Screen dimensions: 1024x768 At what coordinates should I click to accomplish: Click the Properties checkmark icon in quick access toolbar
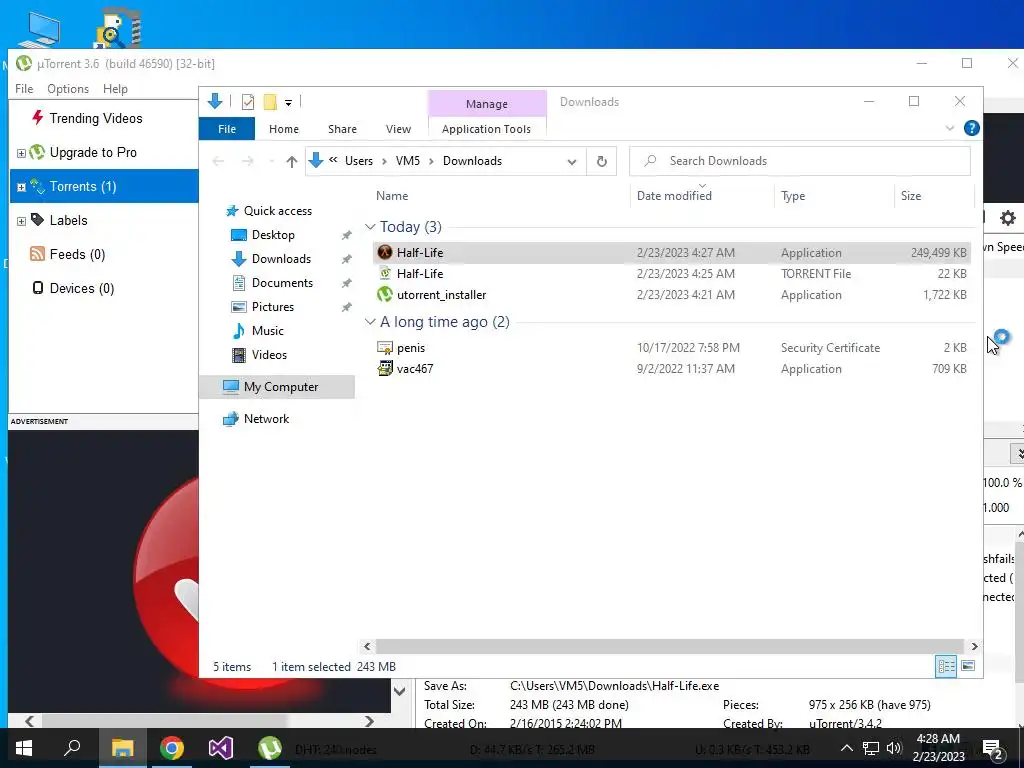[x=248, y=102]
